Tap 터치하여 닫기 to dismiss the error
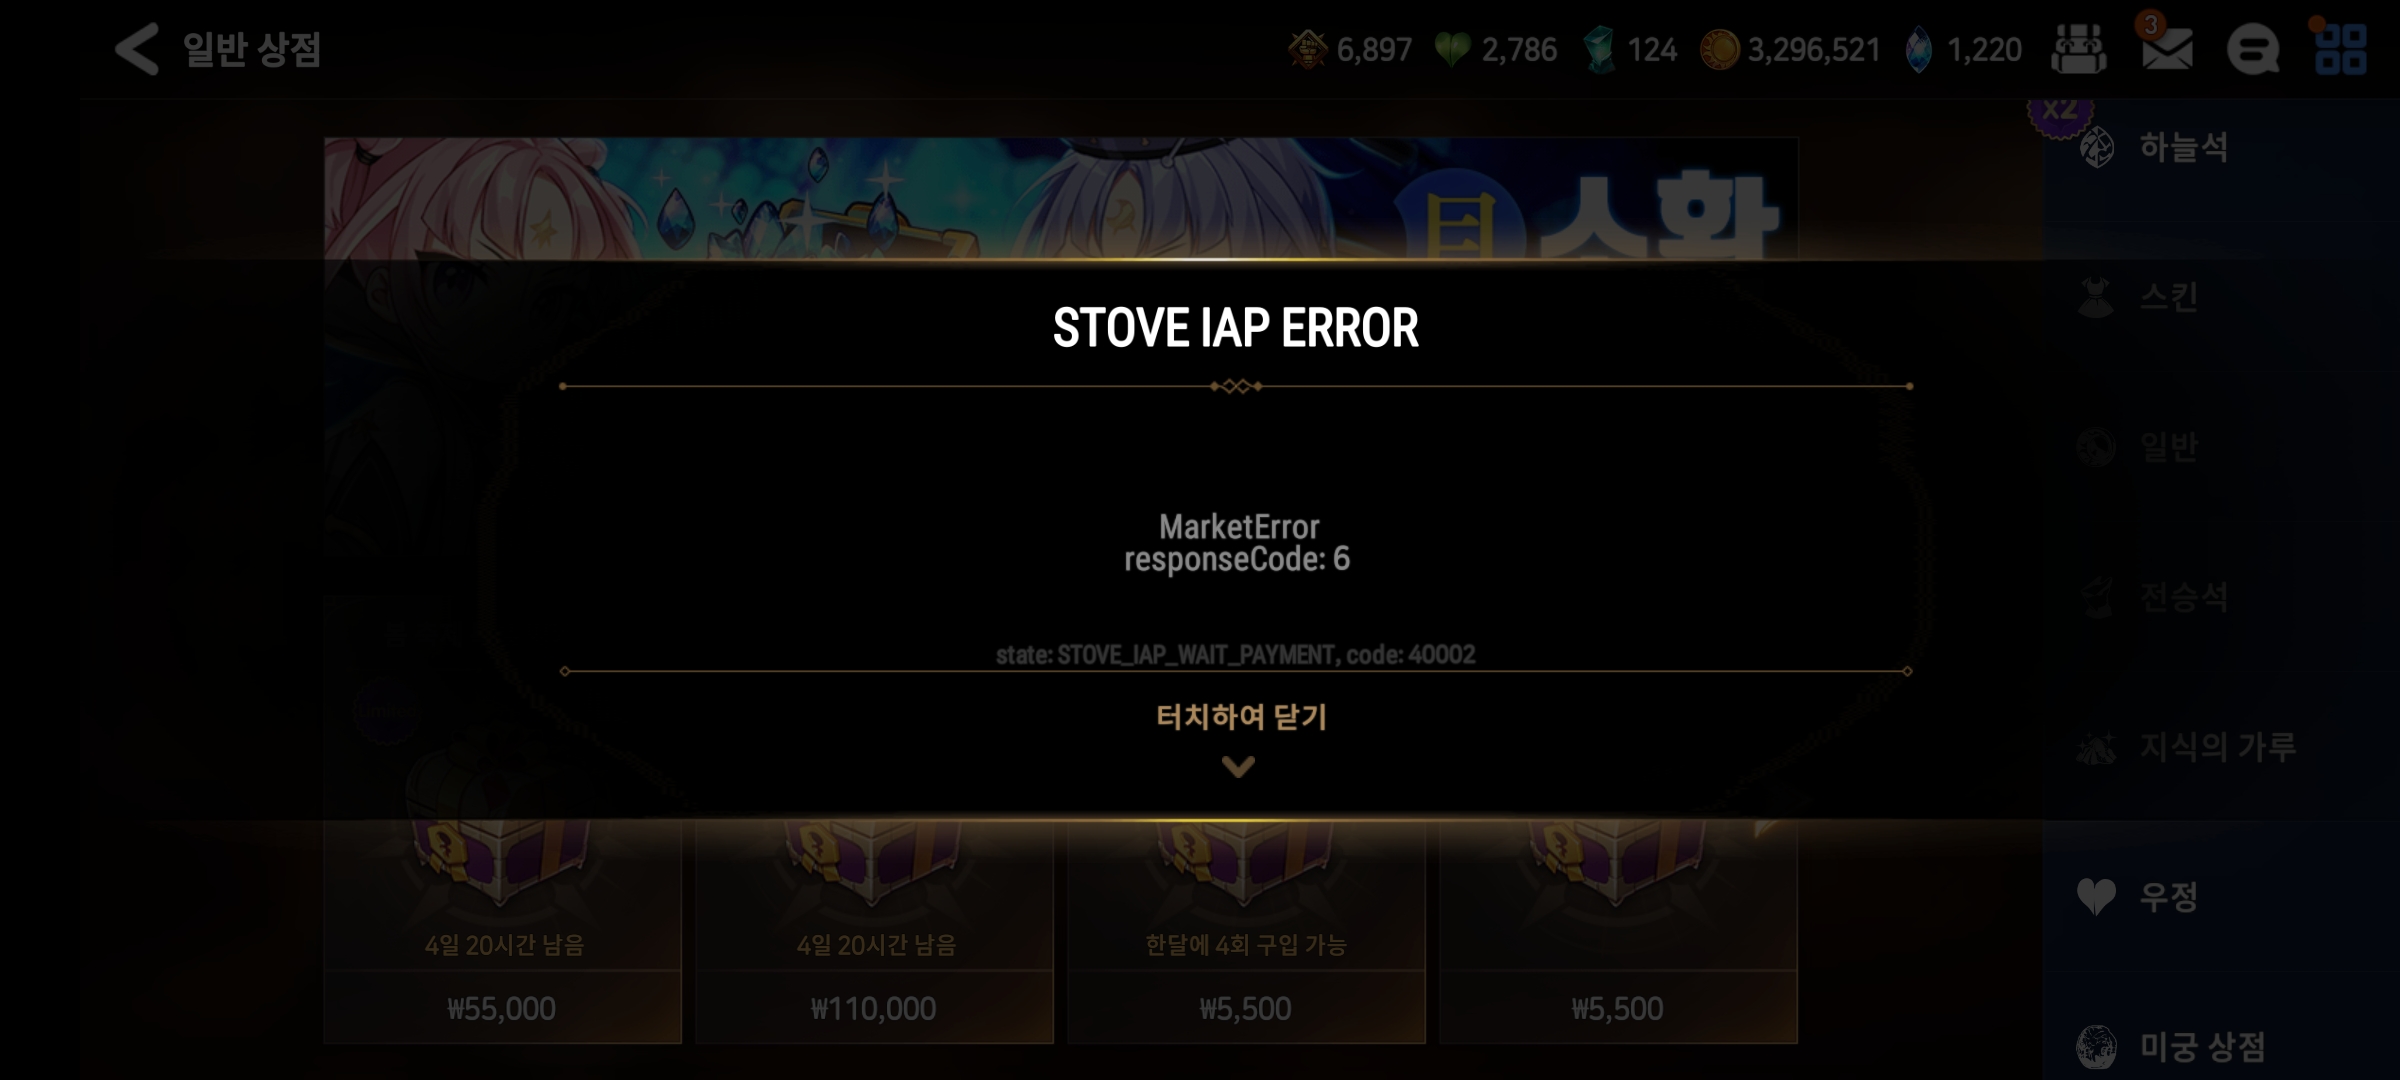 pyautogui.click(x=1241, y=717)
